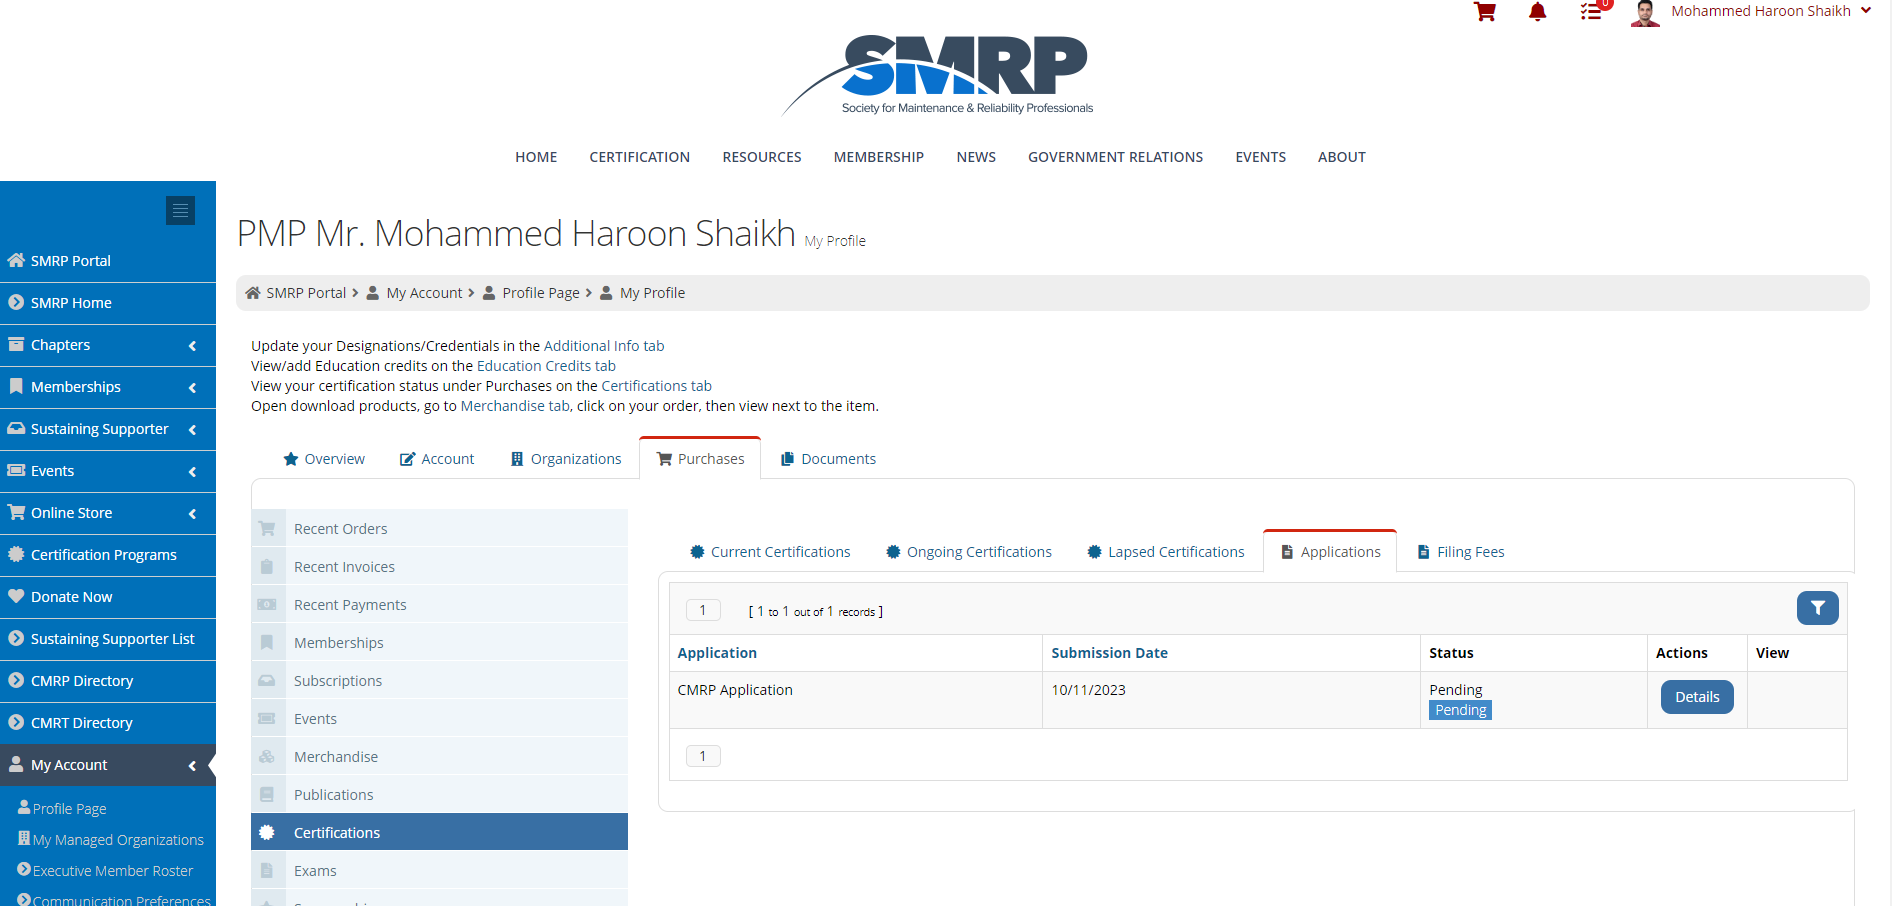
Task: Open the Lapsed Certifications tab
Action: [x=1166, y=552]
